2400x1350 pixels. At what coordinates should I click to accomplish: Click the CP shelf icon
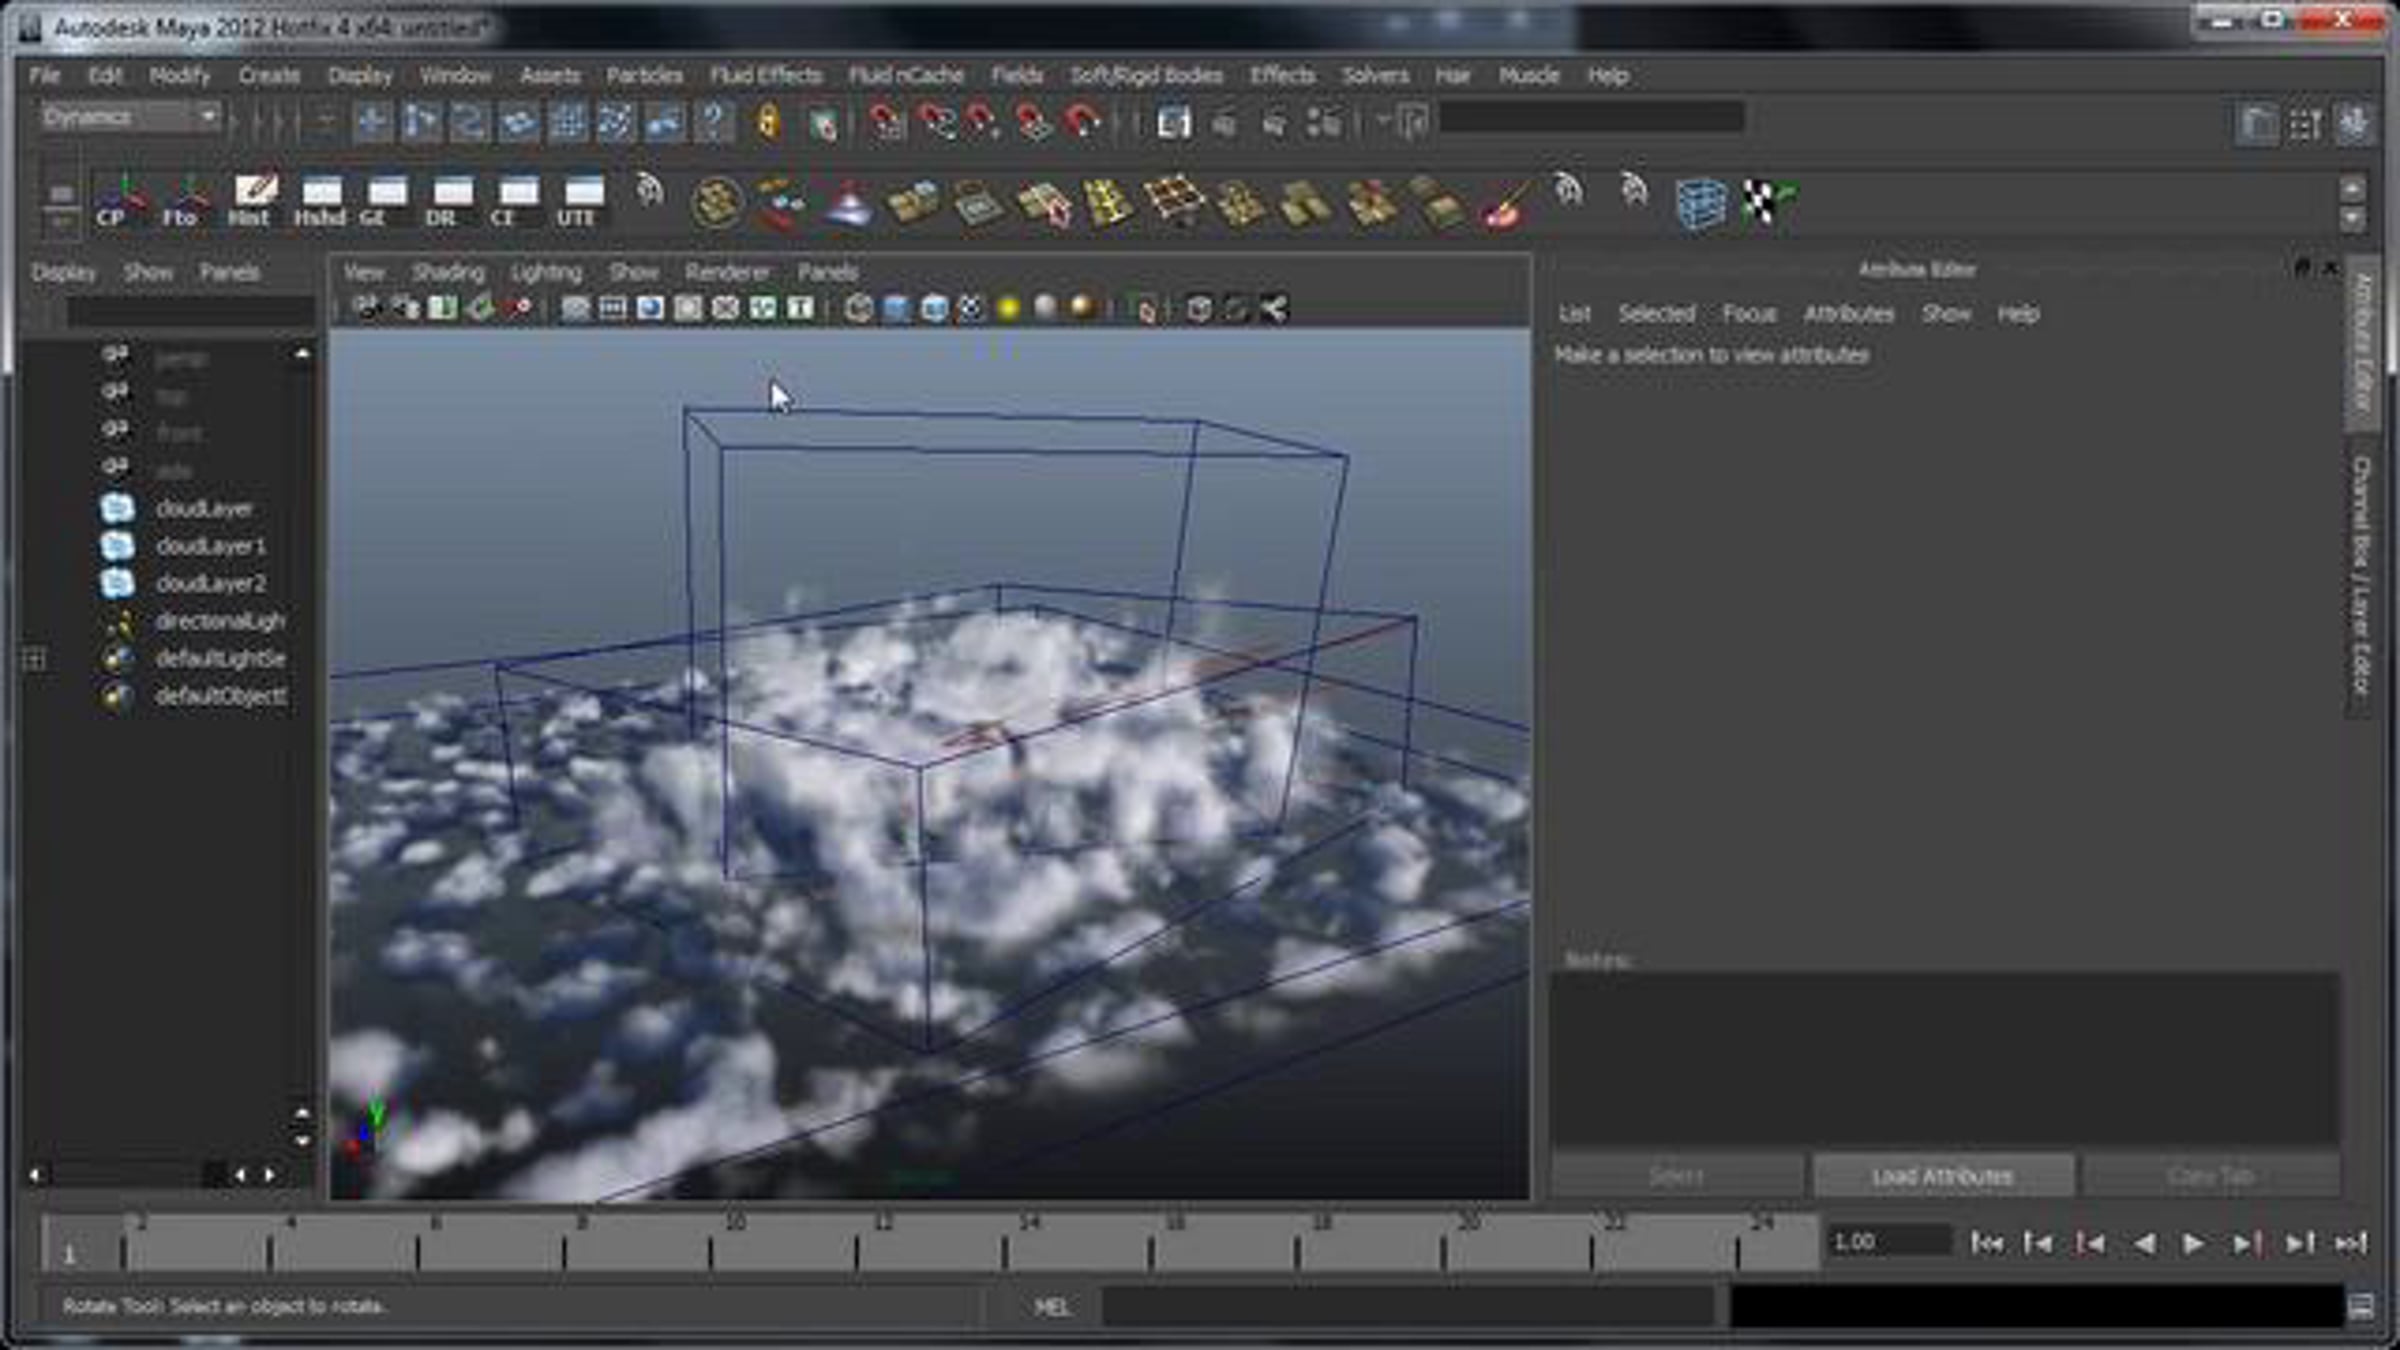tap(118, 200)
